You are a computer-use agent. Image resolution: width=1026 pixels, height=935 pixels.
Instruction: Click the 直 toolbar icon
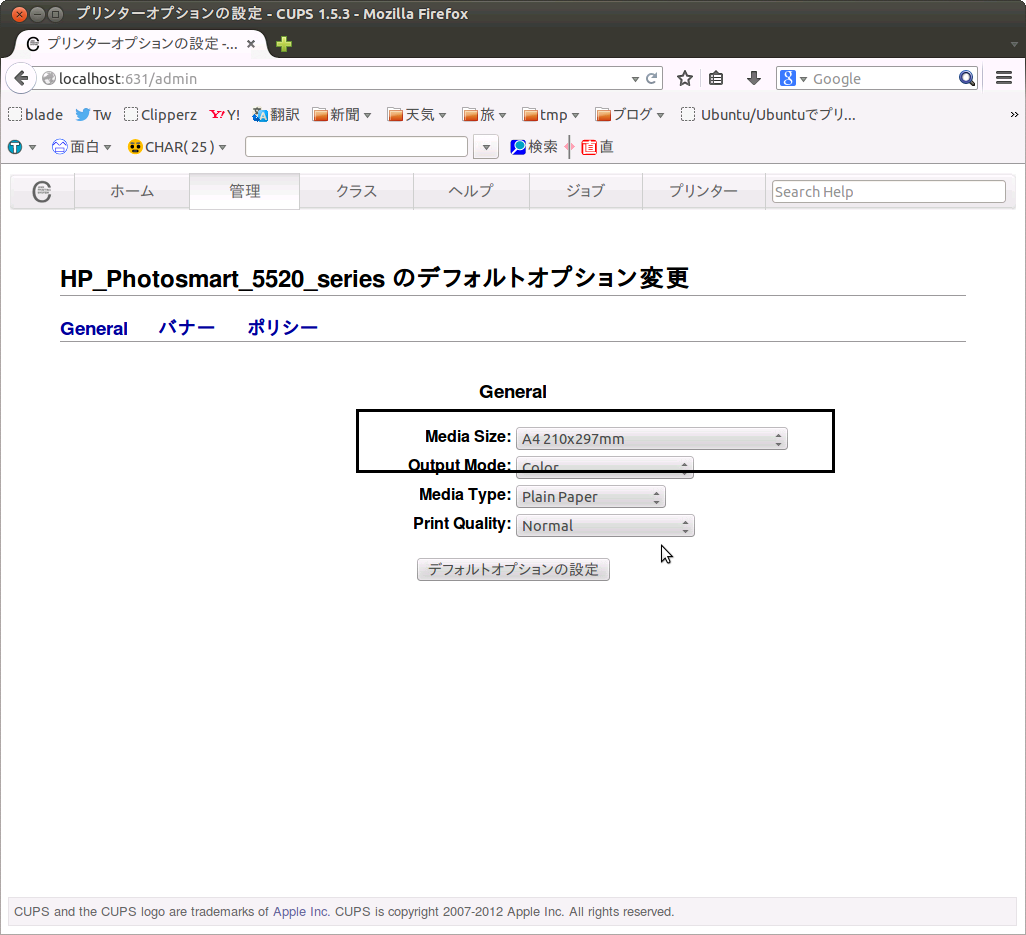click(597, 147)
